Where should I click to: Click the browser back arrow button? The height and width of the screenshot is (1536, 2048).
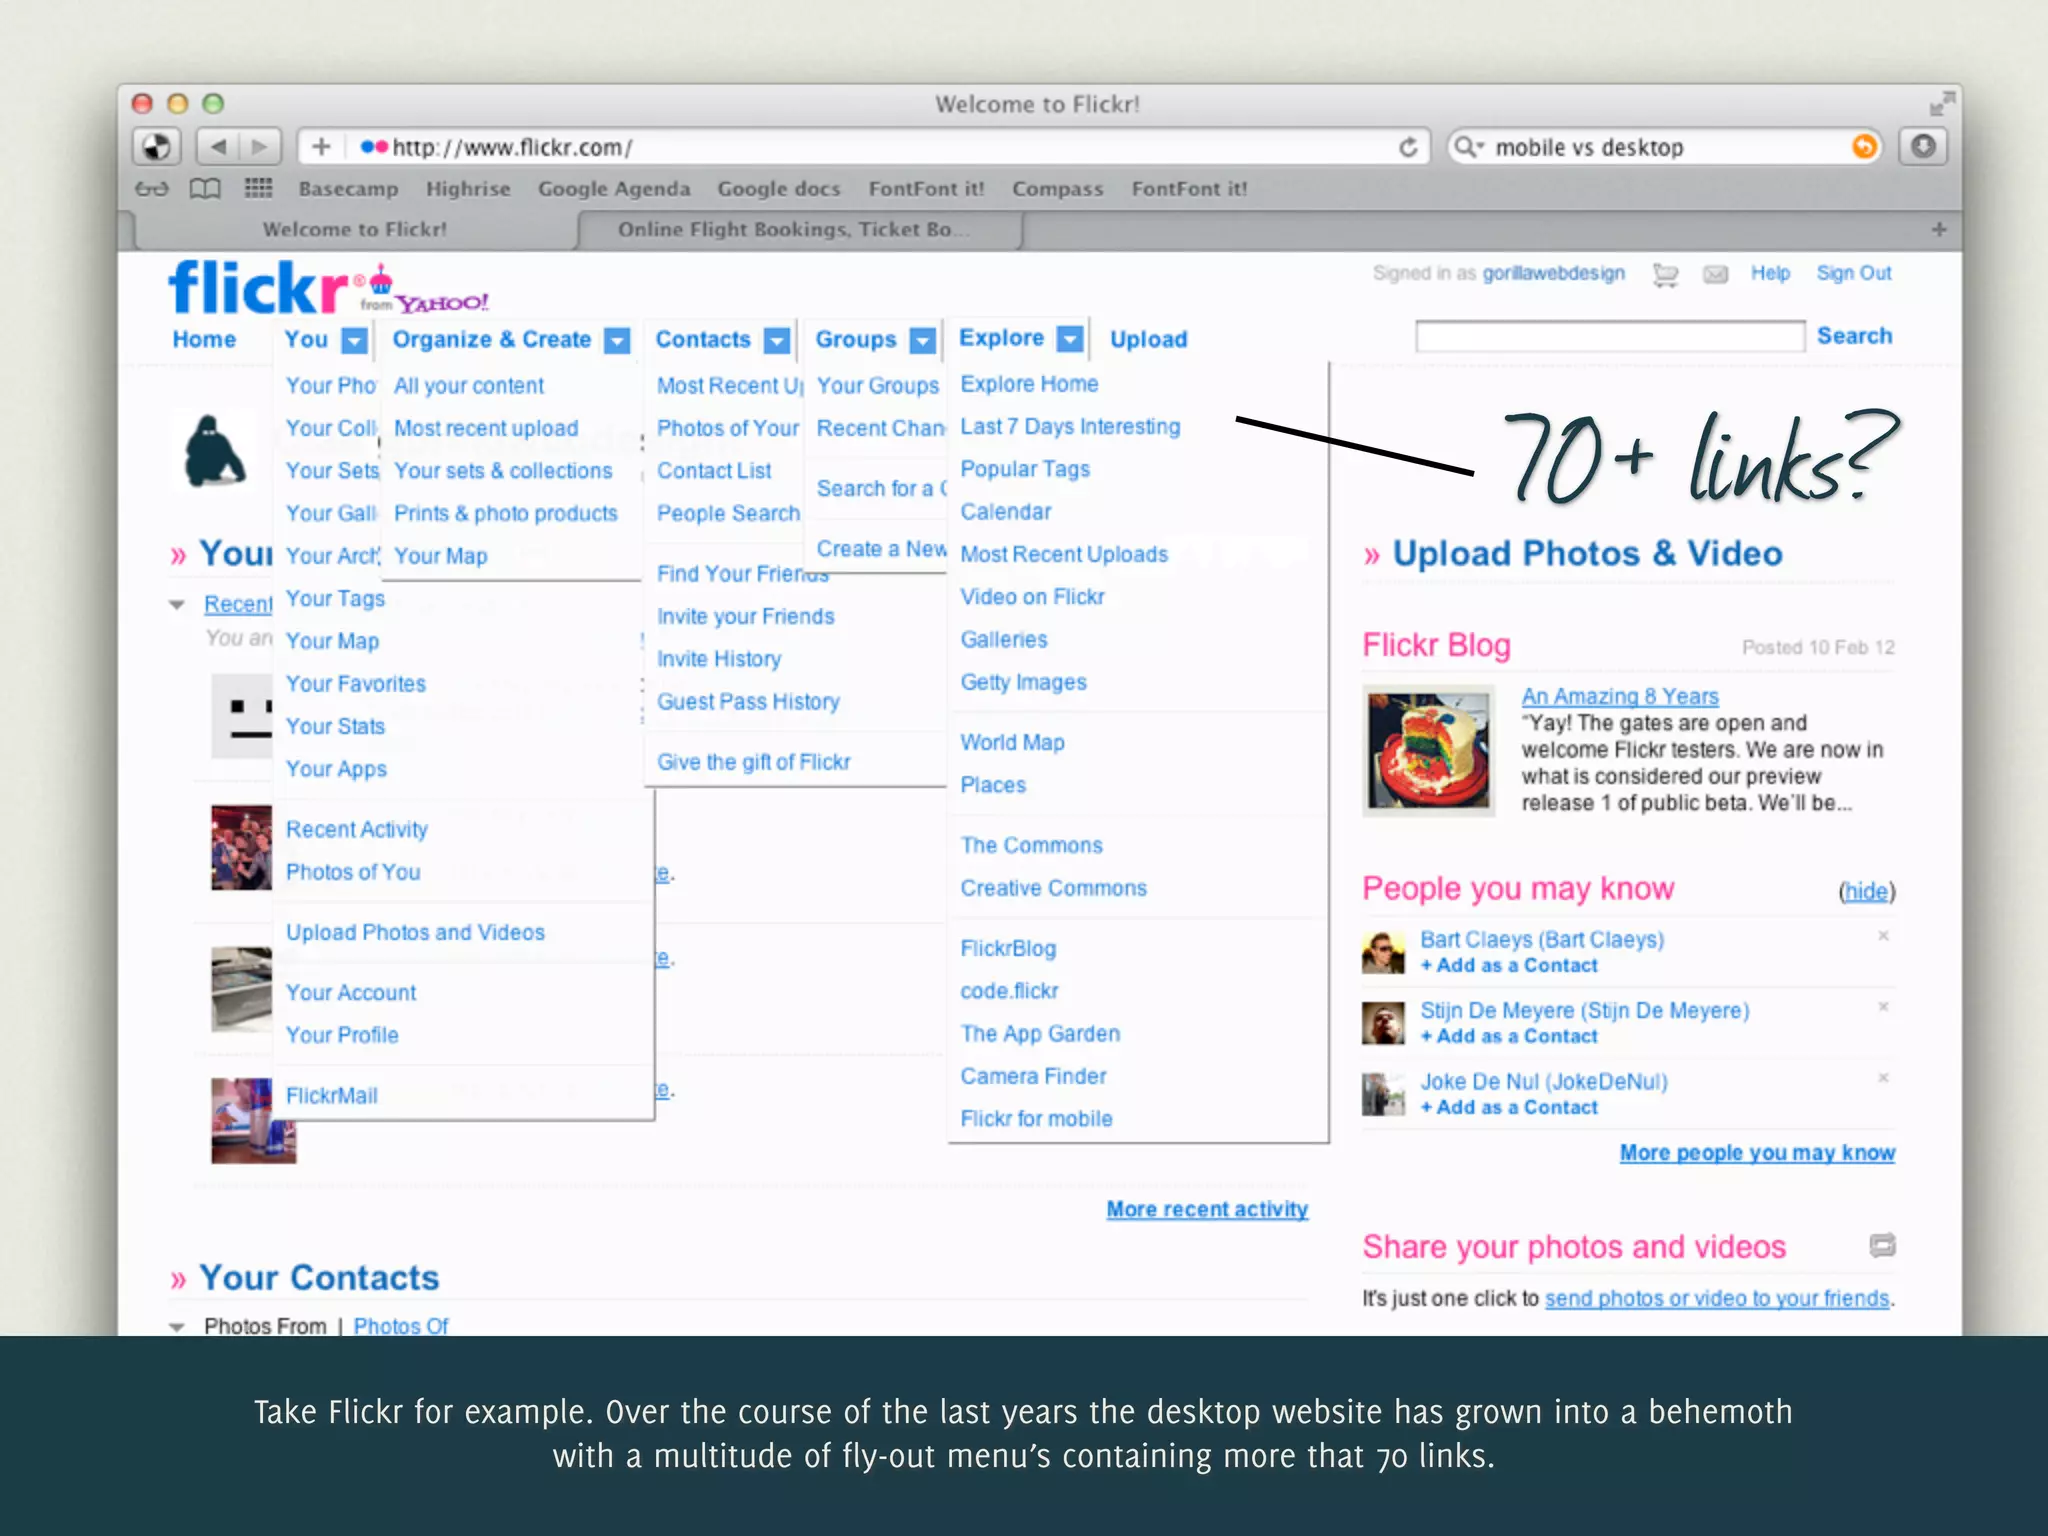(x=219, y=148)
